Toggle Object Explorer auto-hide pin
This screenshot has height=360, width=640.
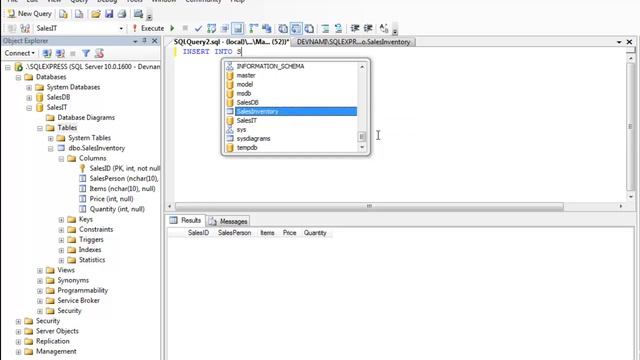pyautogui.click(x=144, y=41)
